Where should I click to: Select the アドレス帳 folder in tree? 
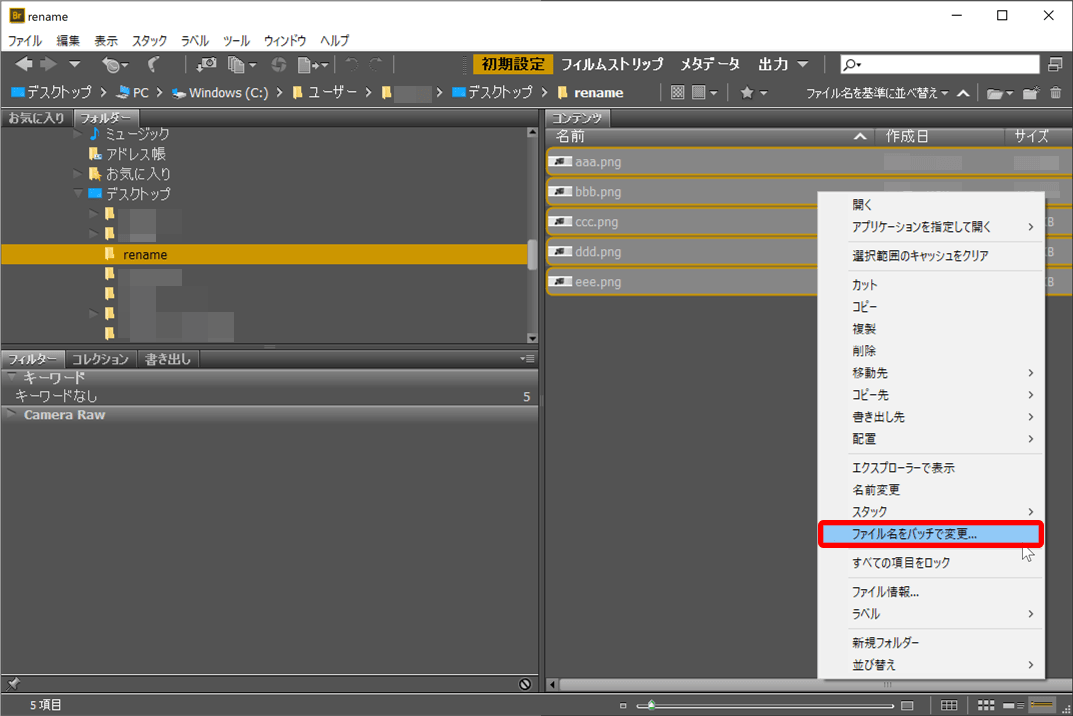tap(128, 154)
